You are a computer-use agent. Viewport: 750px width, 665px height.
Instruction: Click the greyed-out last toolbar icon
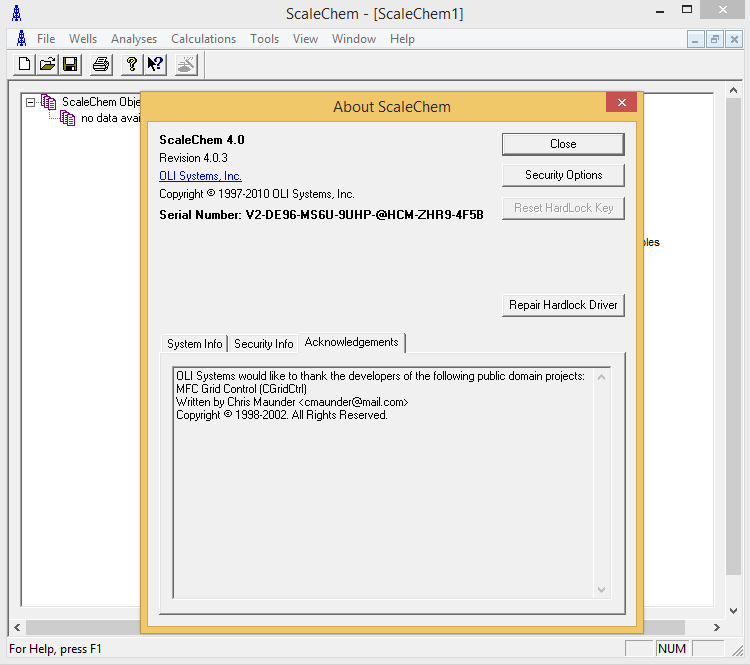pos(186,65)
